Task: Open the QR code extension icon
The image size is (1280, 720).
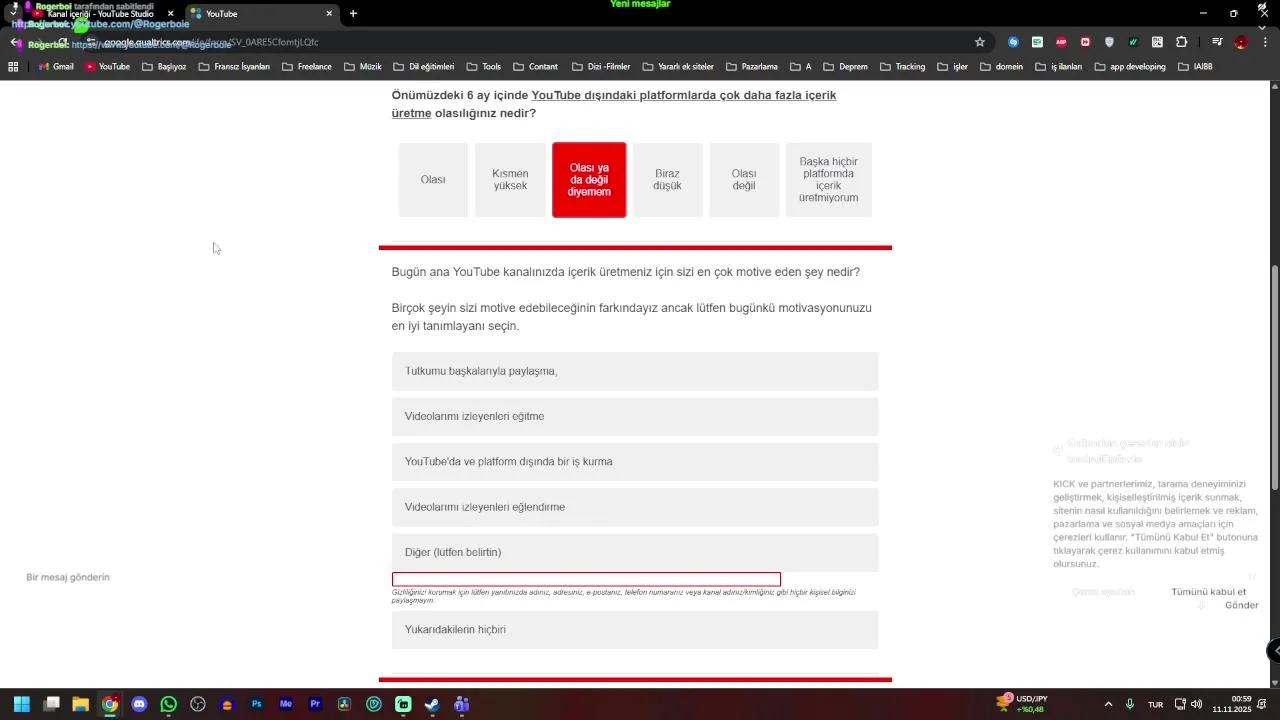Action: pos(1157,42)
